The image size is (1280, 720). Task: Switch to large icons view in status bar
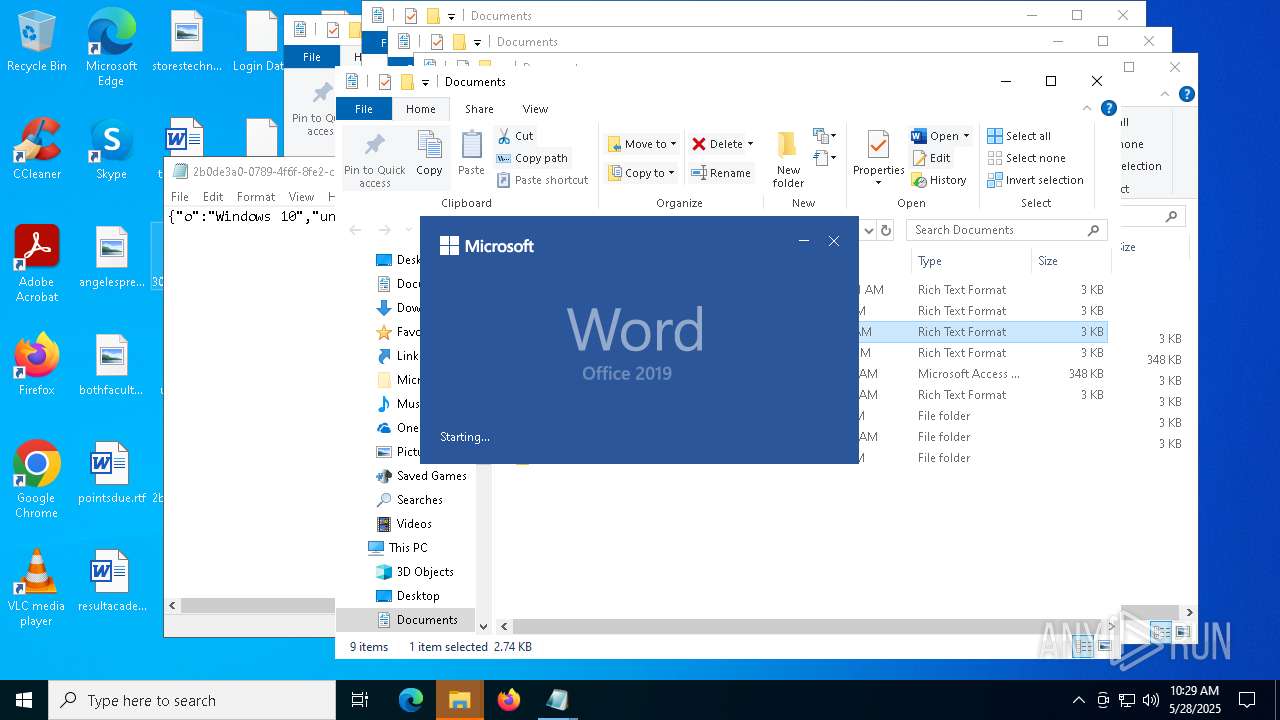[1104, 647]
